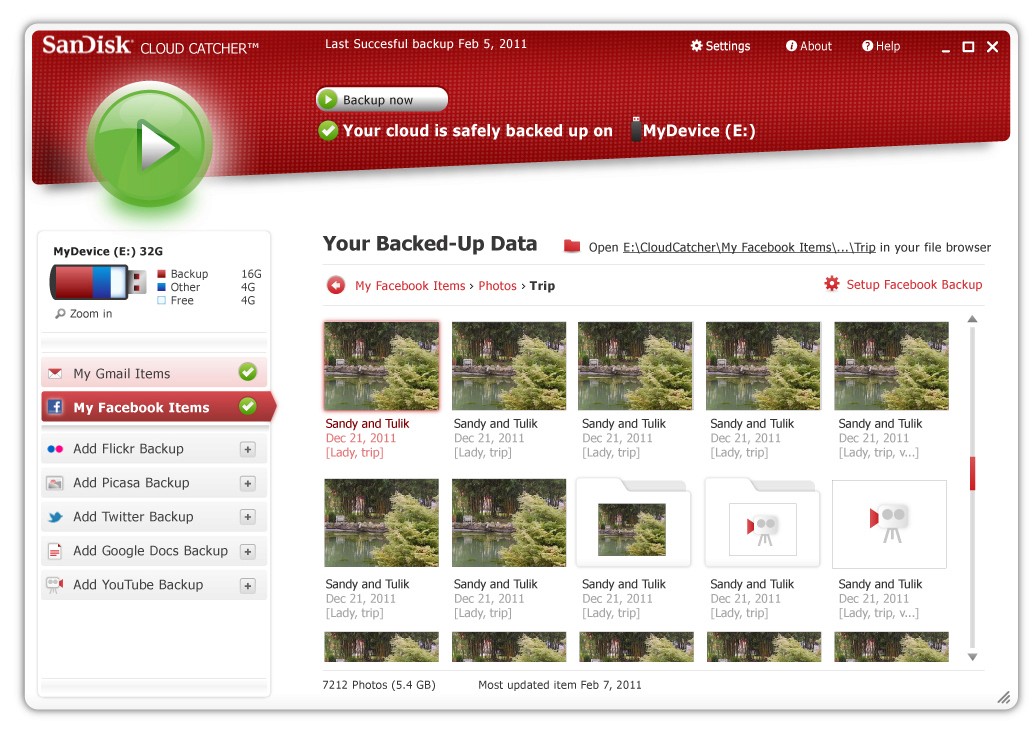The width and height of the screenshot is (1032, 738).
Task: Click the green checkmark on My Gmail Items
Action: tap(247, 372)
